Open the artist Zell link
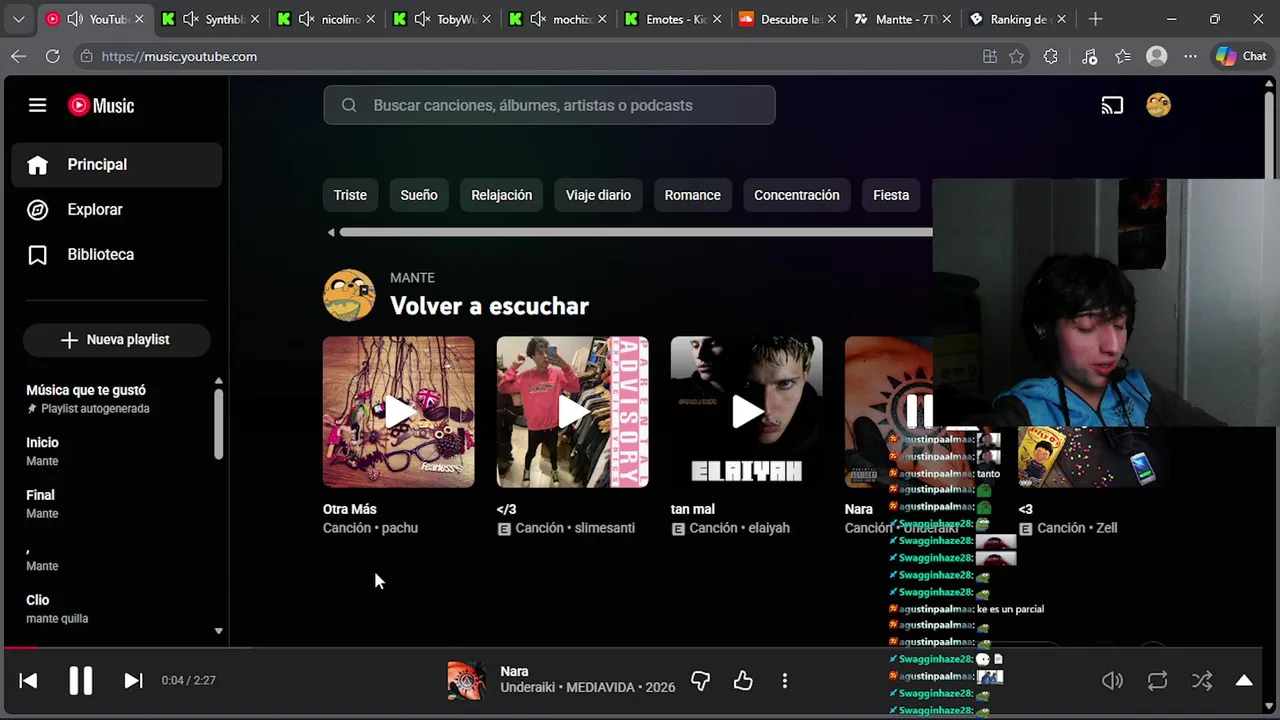This screenshot has height=720, width=1280. (x=1106, y=528)
